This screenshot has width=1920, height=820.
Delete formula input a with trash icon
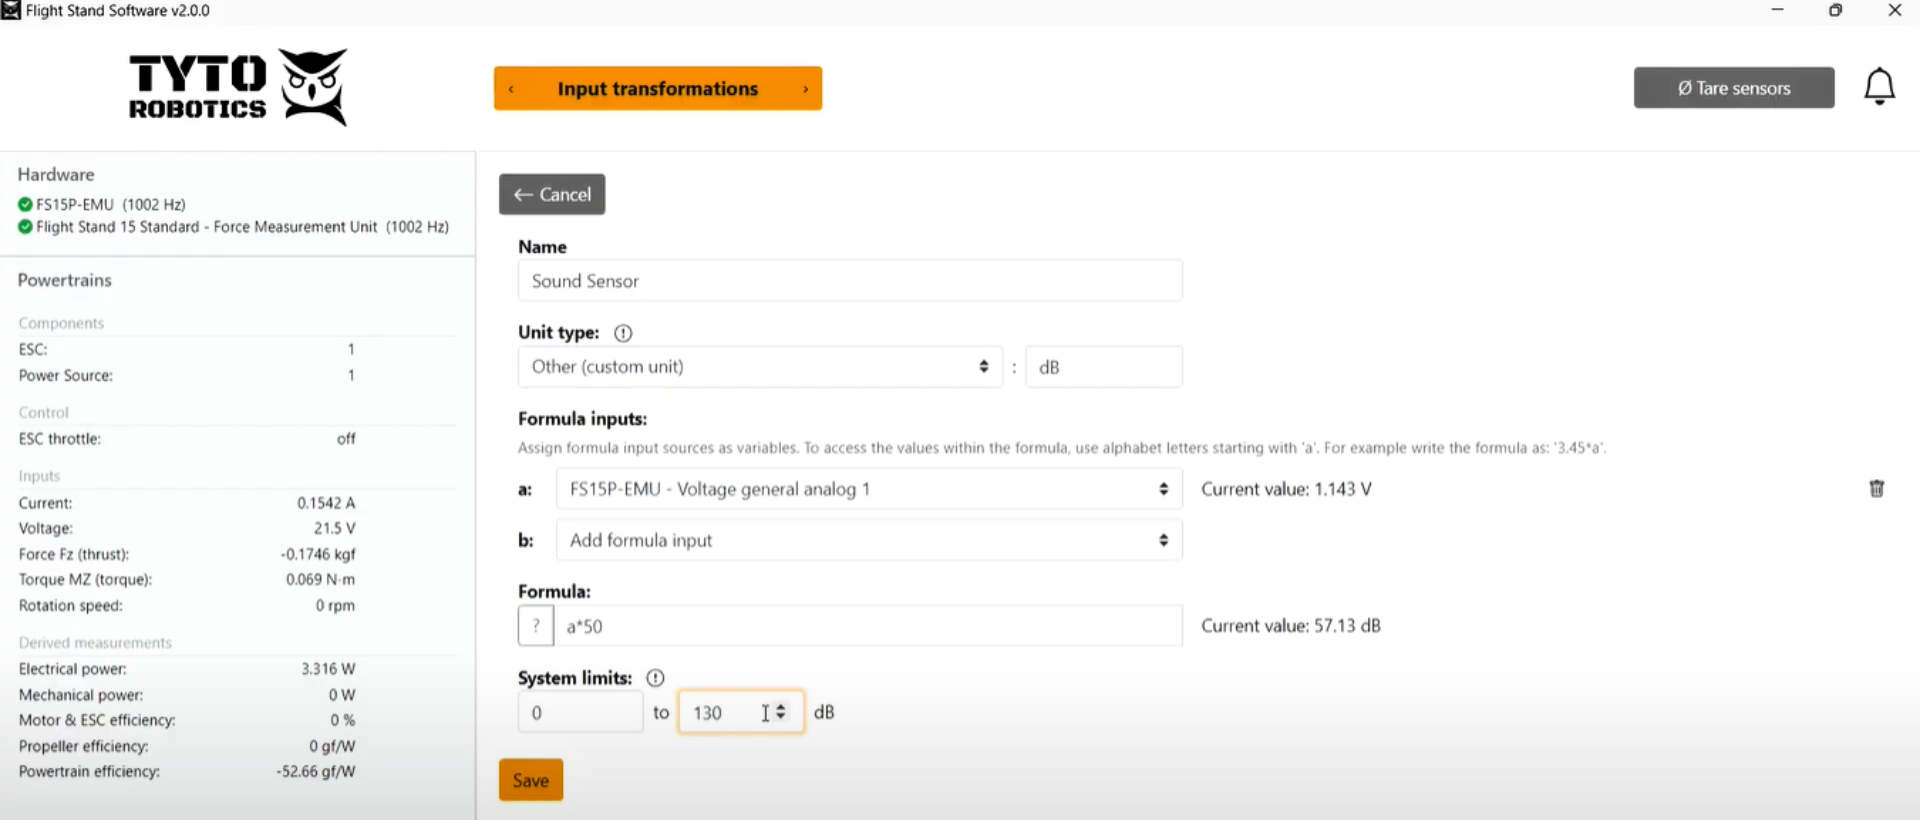[x=1876, y=488]
